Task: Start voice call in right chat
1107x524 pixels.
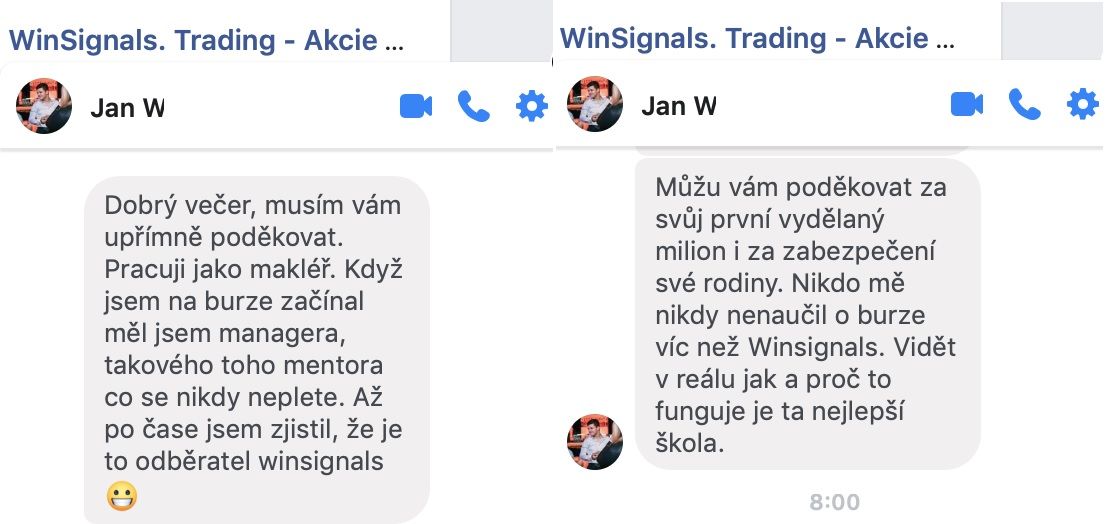Action: point(1024,105)
